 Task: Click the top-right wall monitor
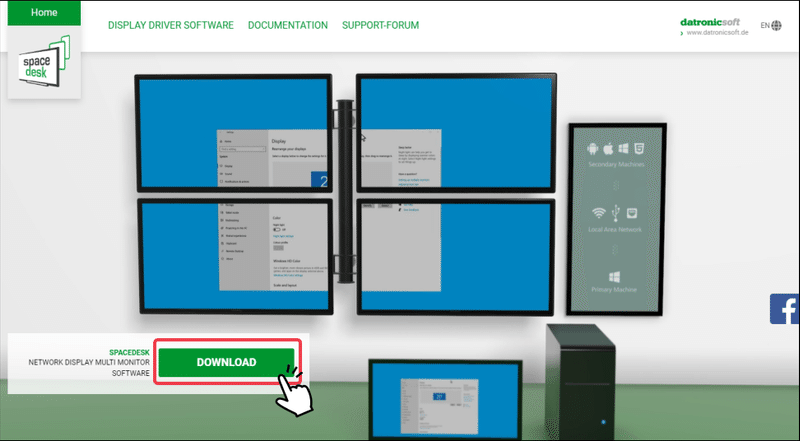tap(456, 133)
